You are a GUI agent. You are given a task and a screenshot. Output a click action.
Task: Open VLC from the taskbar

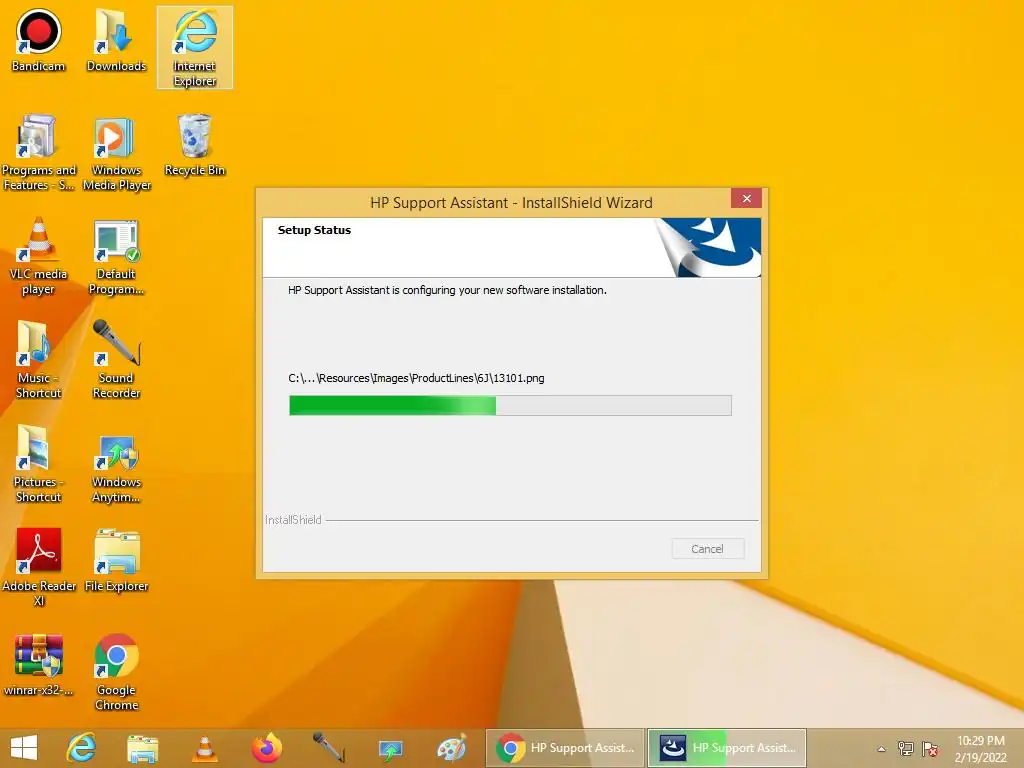pos(204,748)
